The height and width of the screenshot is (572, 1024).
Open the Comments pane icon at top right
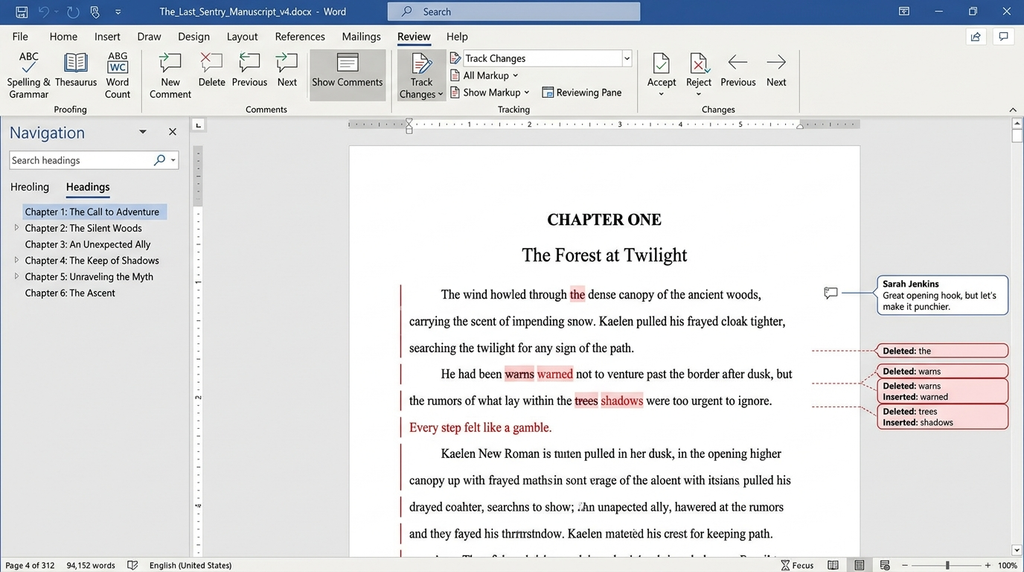coord(1003,37)
